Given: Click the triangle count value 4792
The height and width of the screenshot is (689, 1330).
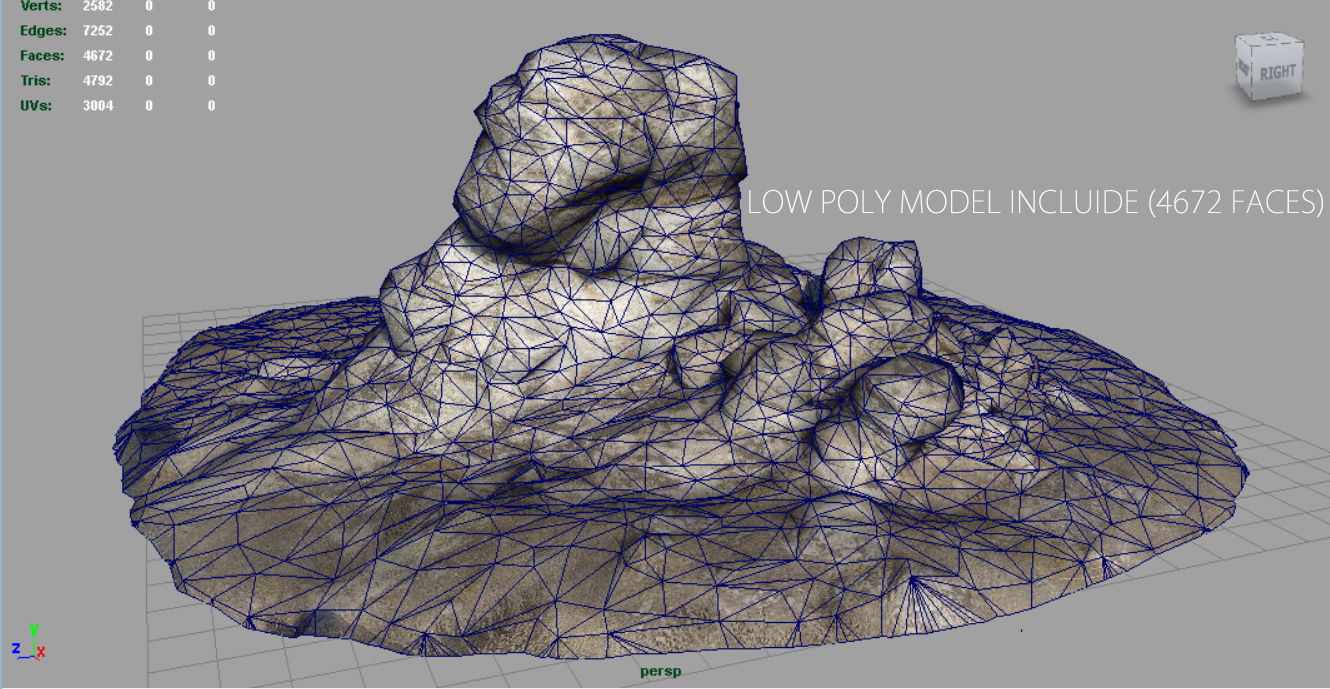Looking at the screenshot, I should point(98,81).
